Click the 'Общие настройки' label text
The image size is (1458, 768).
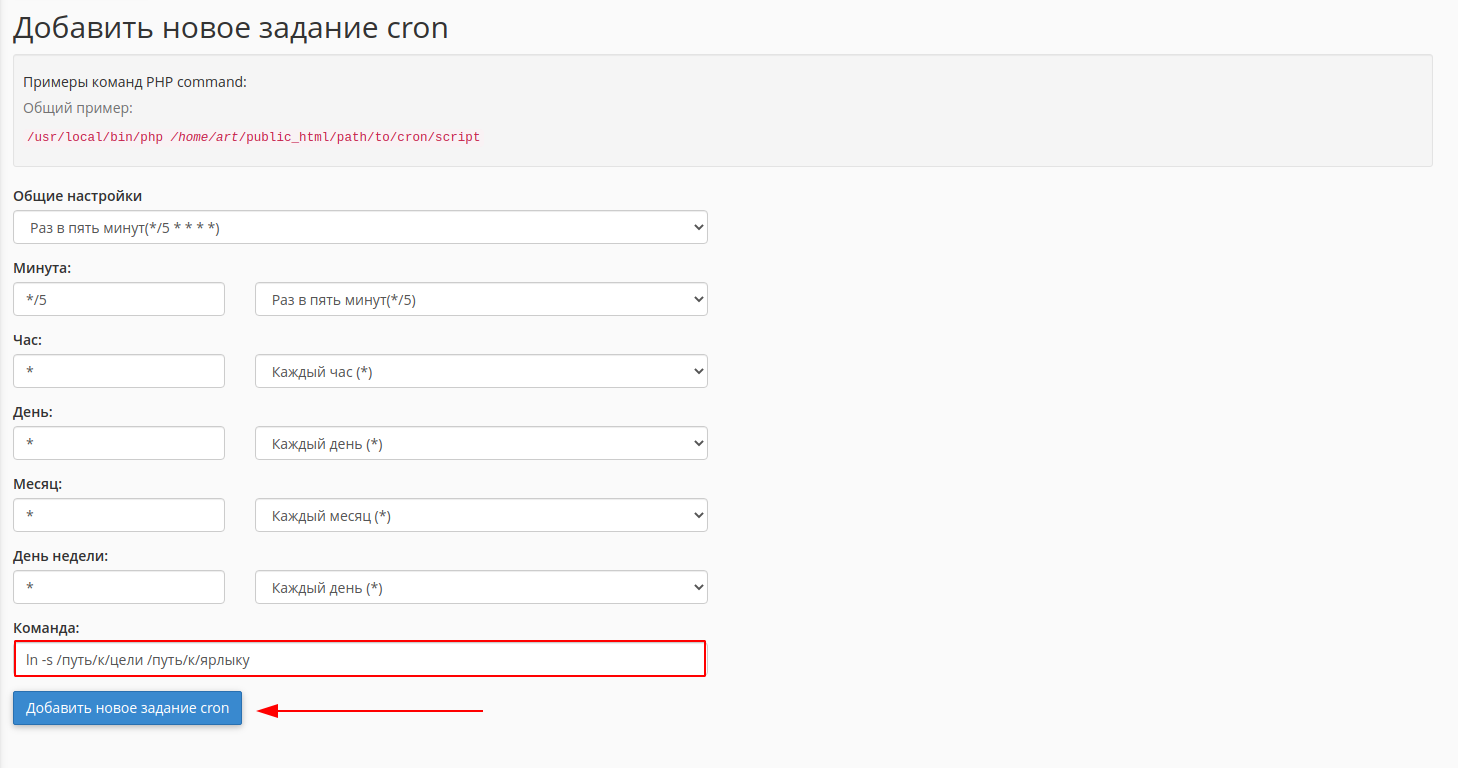pos(78,196)
